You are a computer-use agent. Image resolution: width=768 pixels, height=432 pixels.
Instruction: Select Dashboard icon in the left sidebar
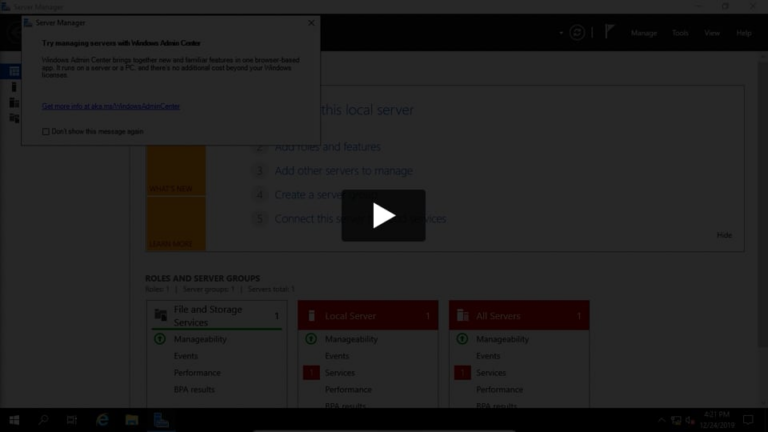click(14, 72)
